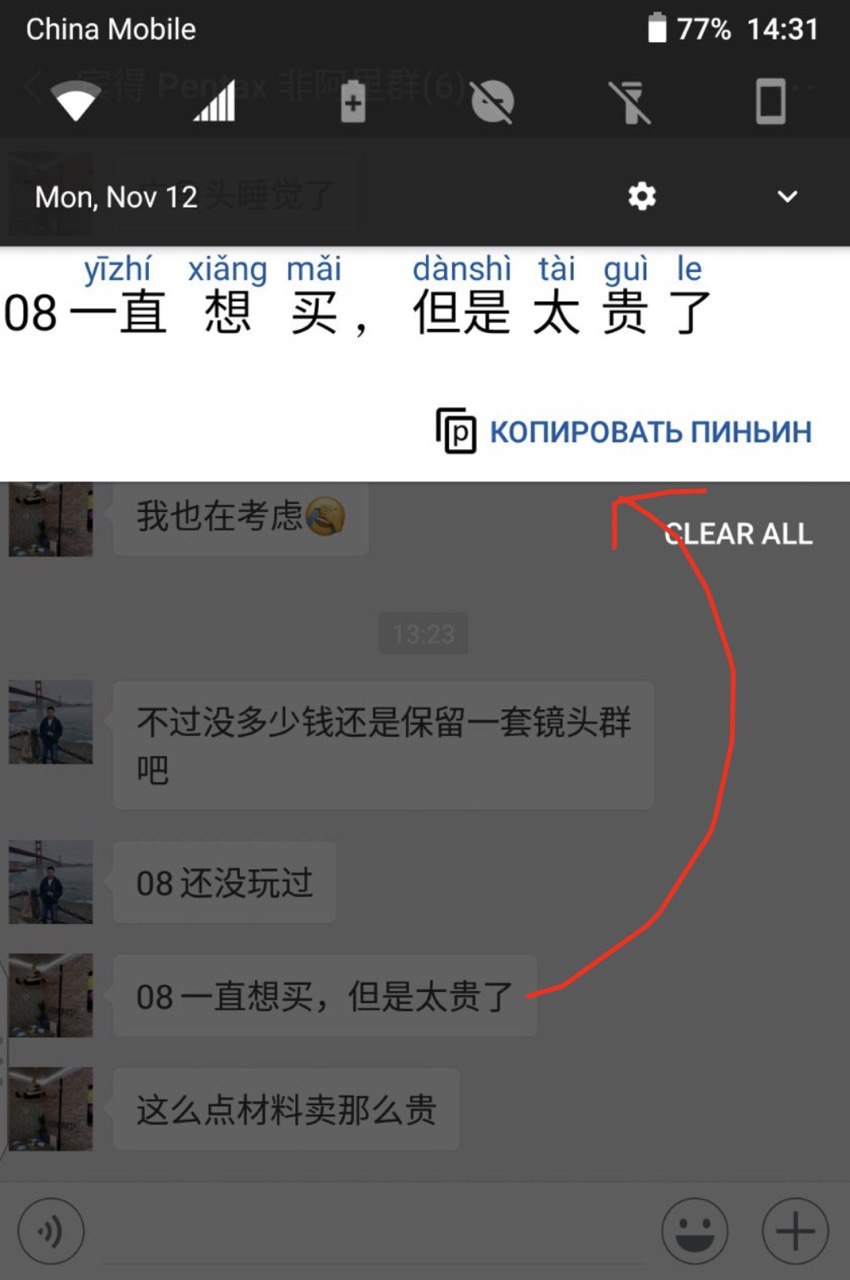Open the avatar next to 不过没多少钱 message
Viewport: 850px width, 1280px height.
point(51,723)
